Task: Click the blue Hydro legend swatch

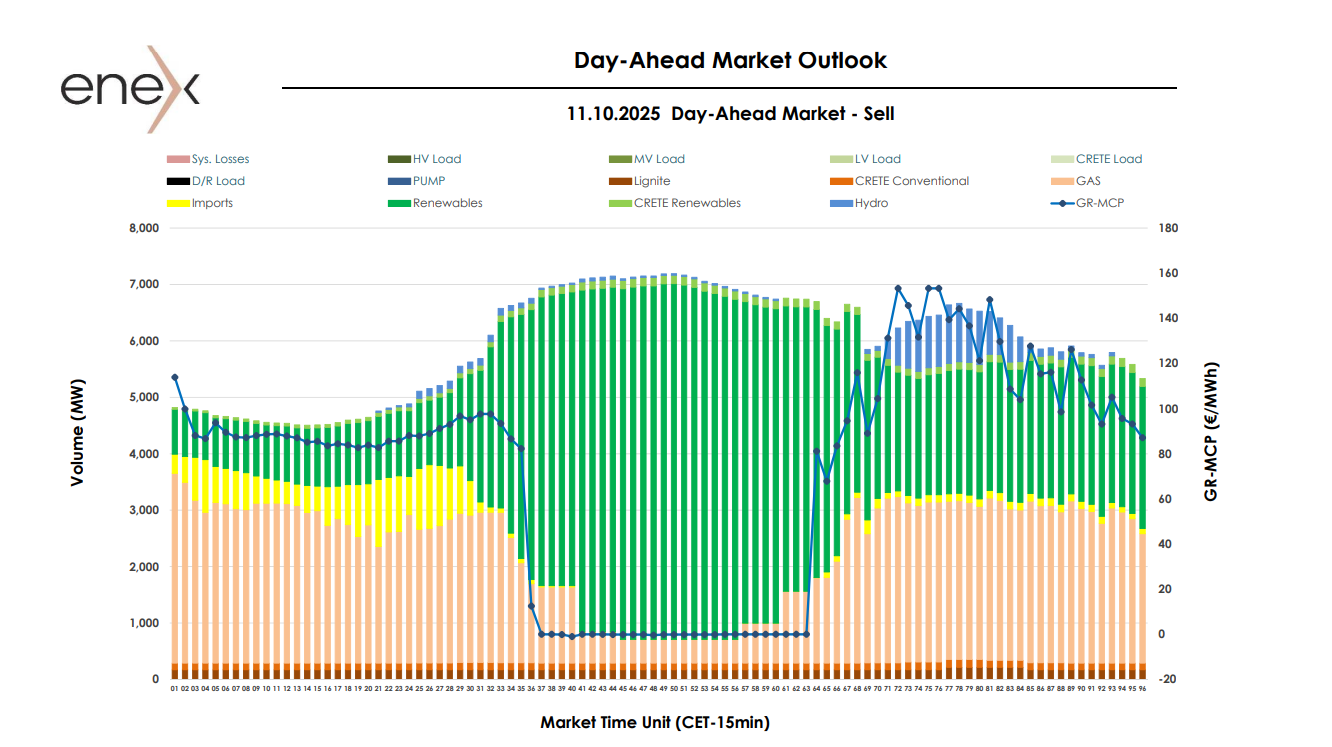Action: 841,203
